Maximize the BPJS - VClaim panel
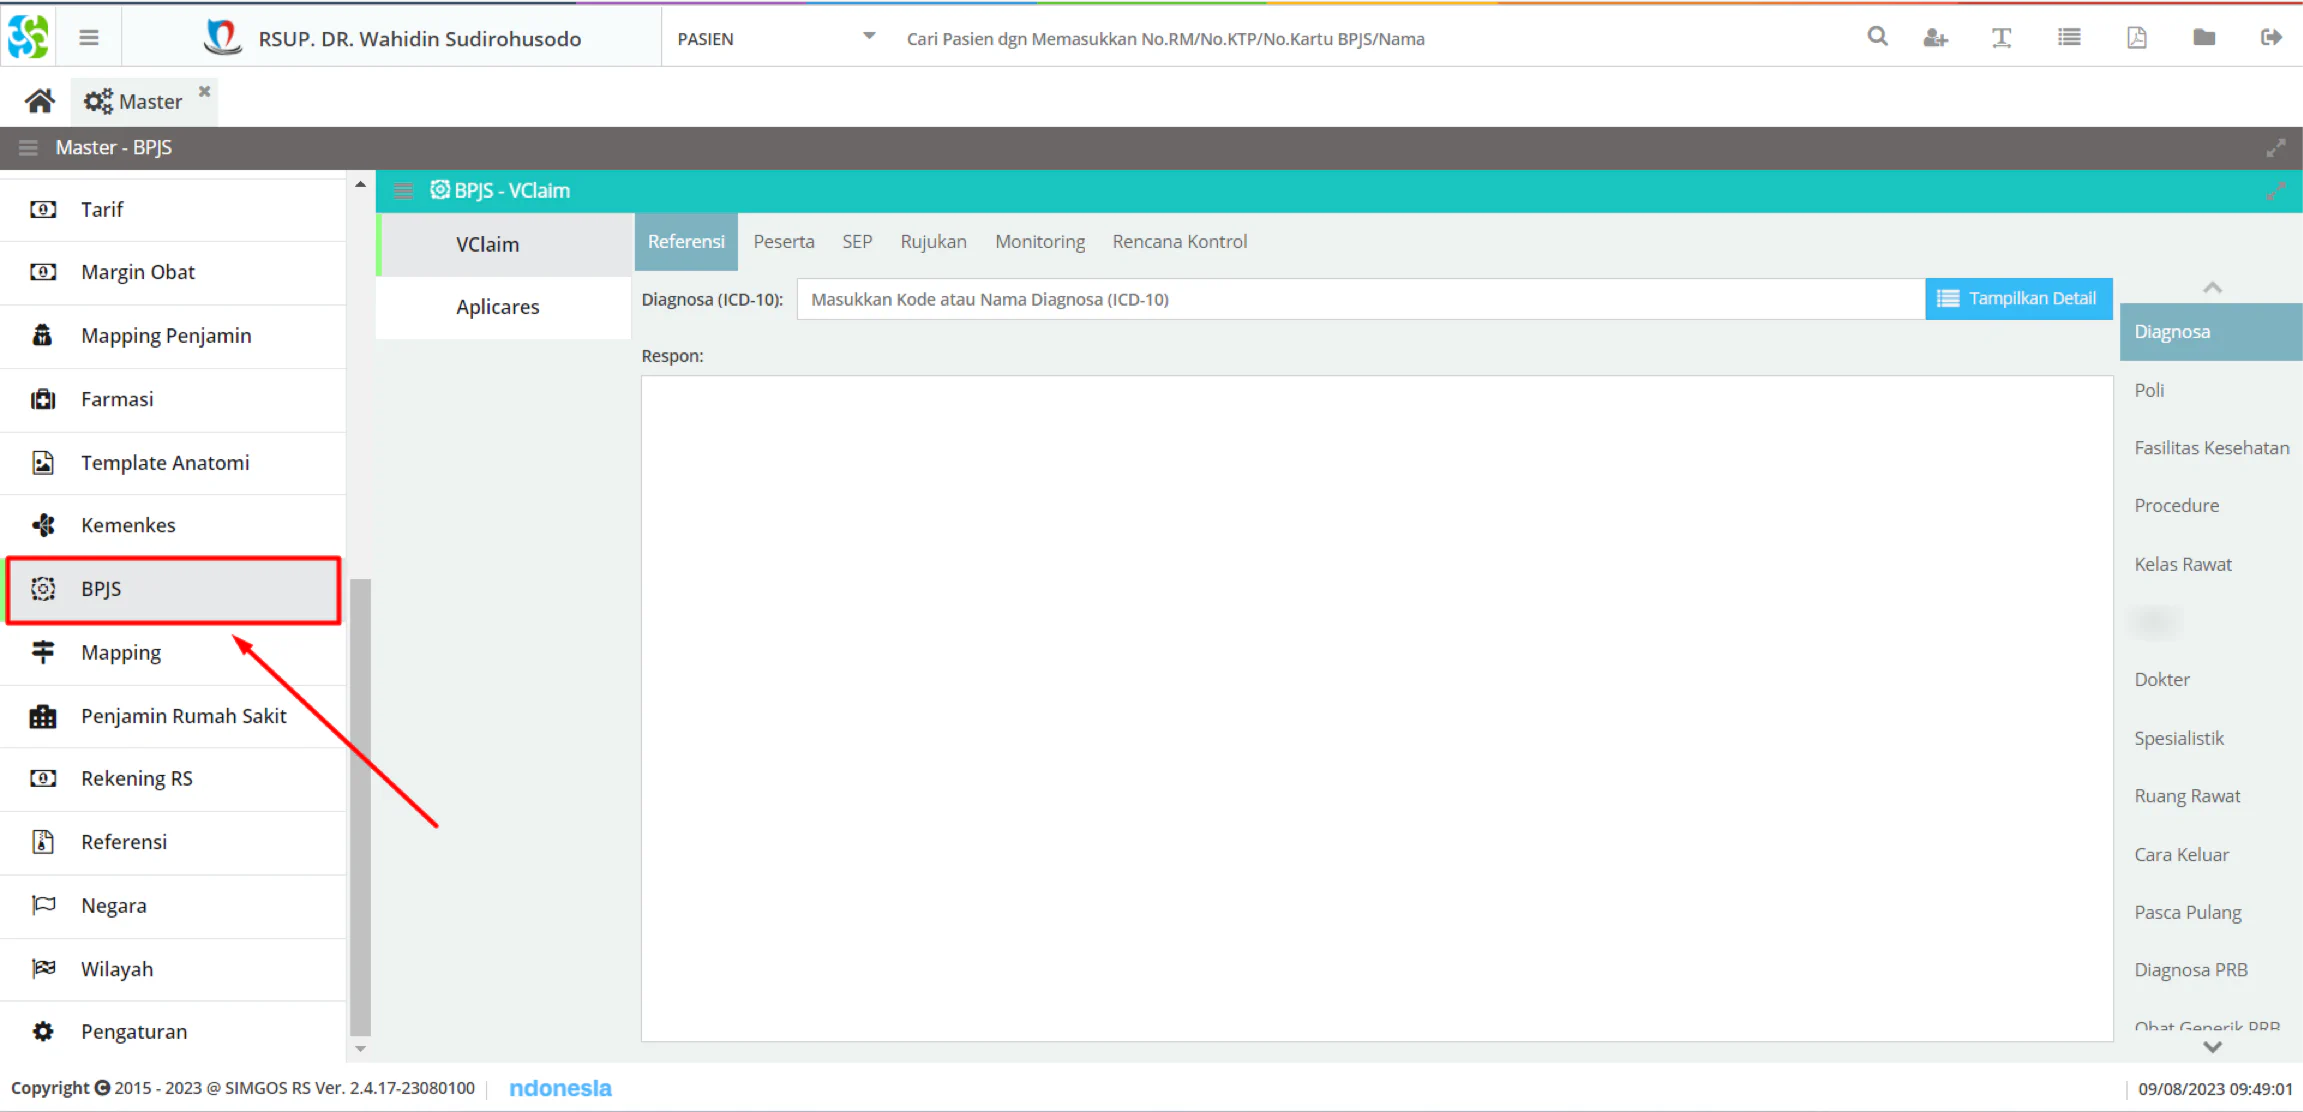The height and width of the screenshot is (1112, 2303). pos(2276,191)
